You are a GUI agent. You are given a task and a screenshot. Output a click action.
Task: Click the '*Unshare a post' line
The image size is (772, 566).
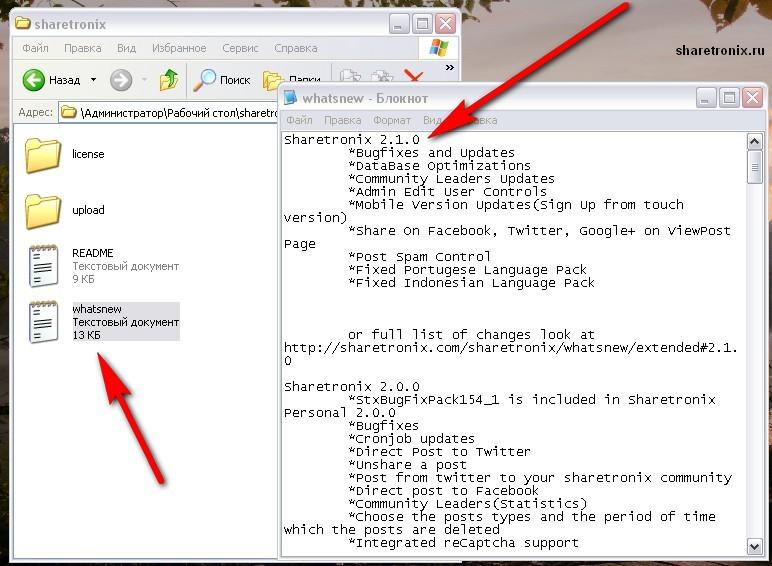(407, 465)
